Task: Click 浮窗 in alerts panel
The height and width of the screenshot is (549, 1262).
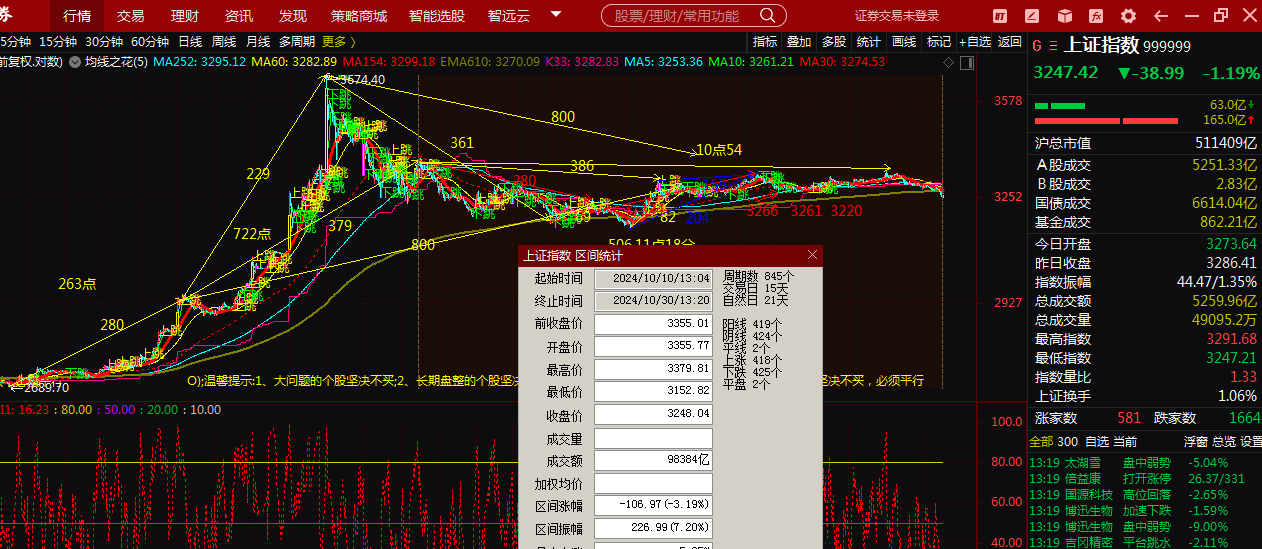Action: click(x=1196, y=441)
